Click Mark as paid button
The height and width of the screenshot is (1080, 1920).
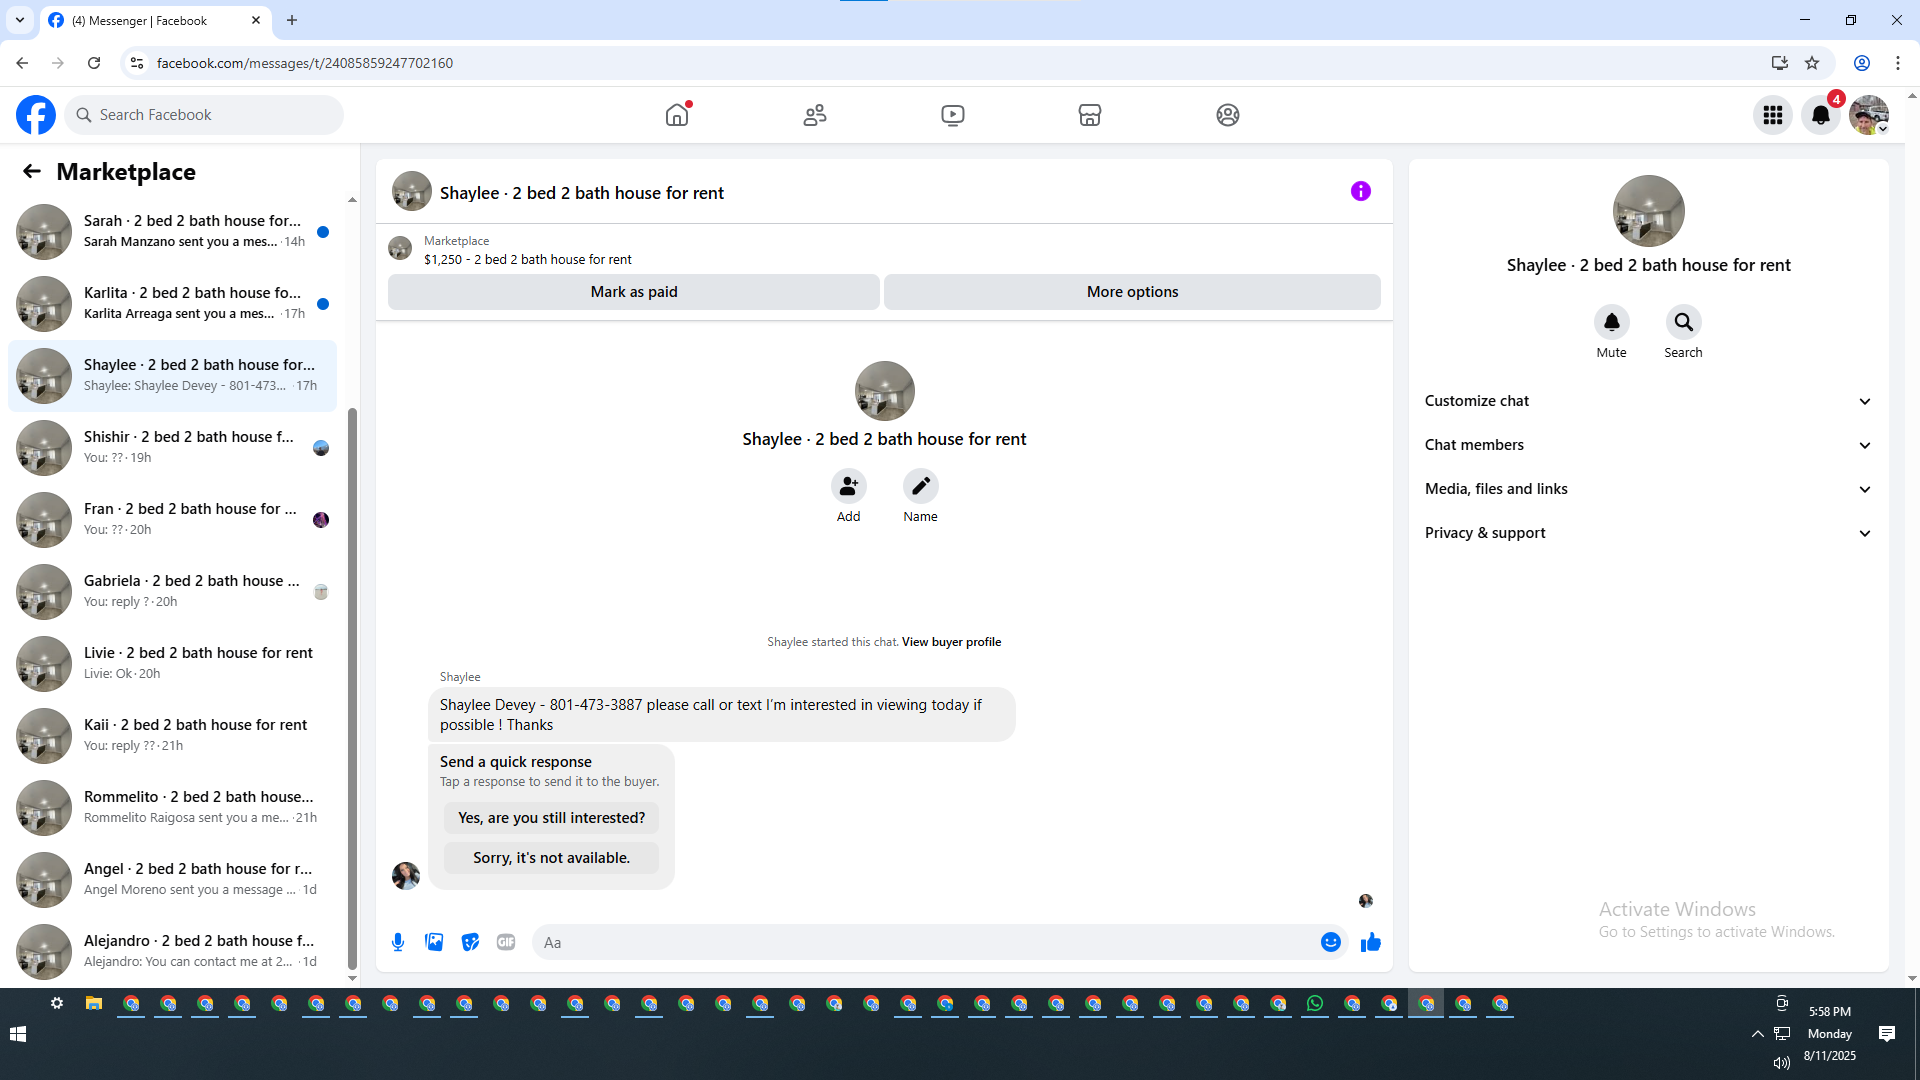(633, 292)
